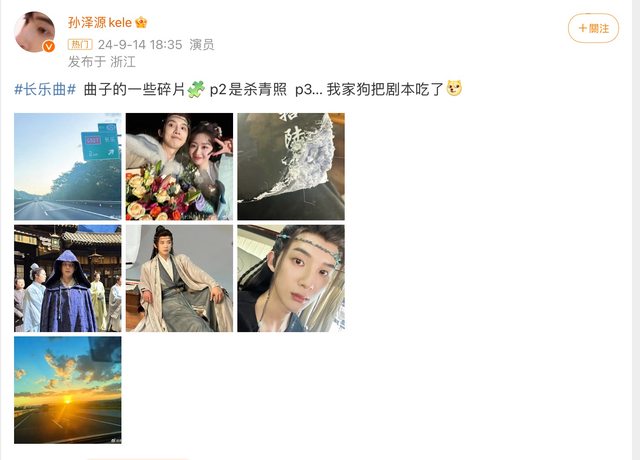Open the sunset road photo
Viewport: 640px width, 460px height.
coord(68,390)
